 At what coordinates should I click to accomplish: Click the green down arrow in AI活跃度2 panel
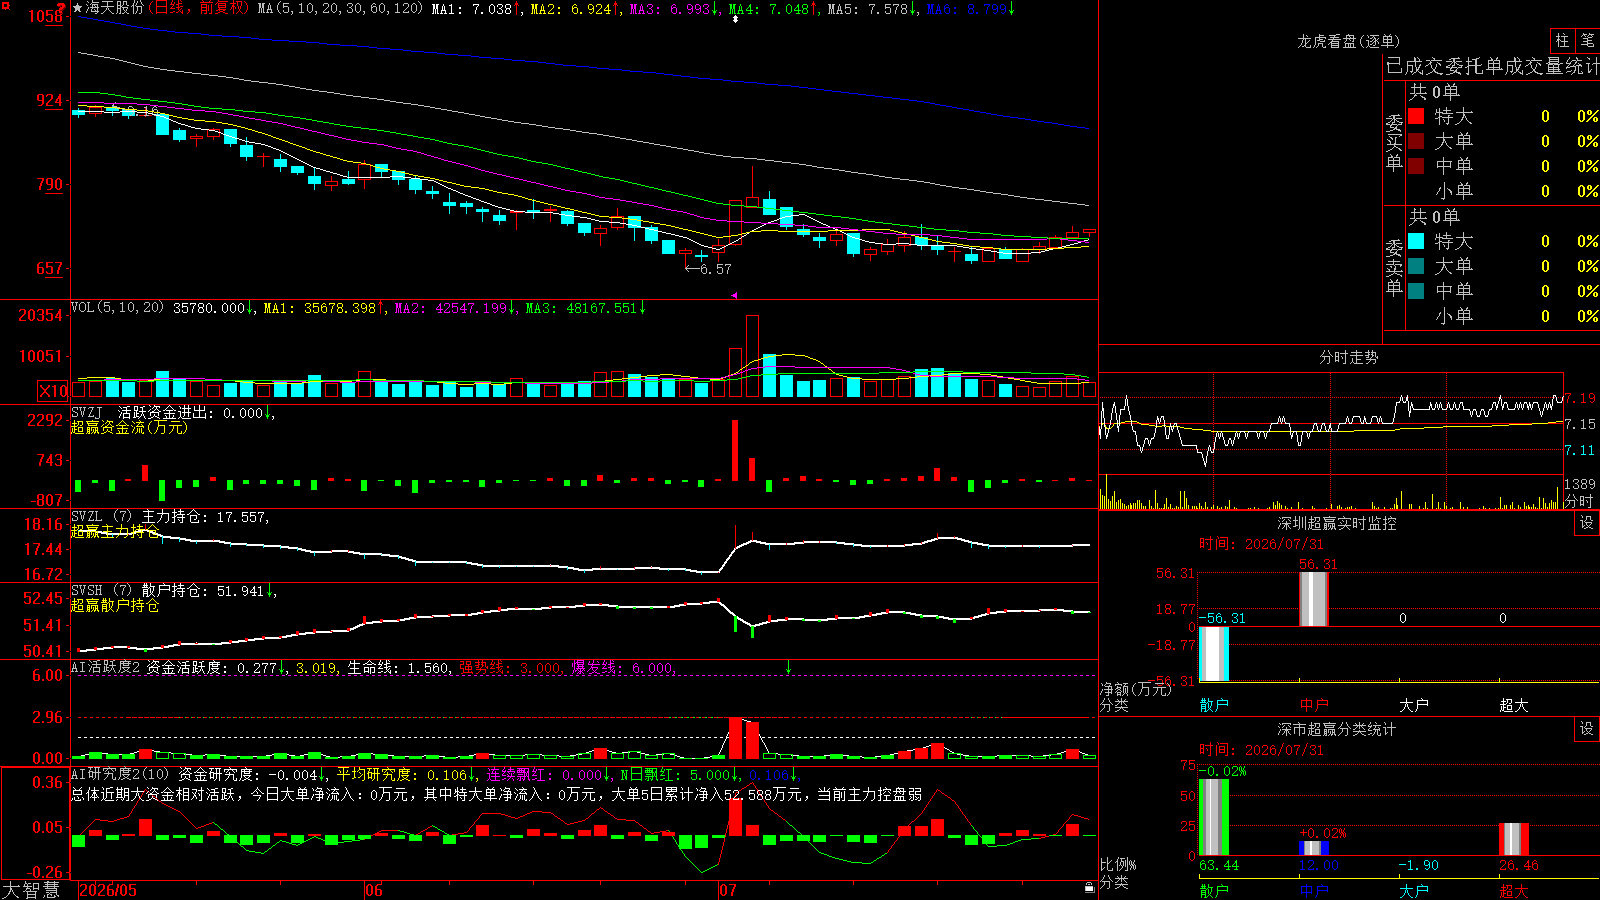point(788,667)
